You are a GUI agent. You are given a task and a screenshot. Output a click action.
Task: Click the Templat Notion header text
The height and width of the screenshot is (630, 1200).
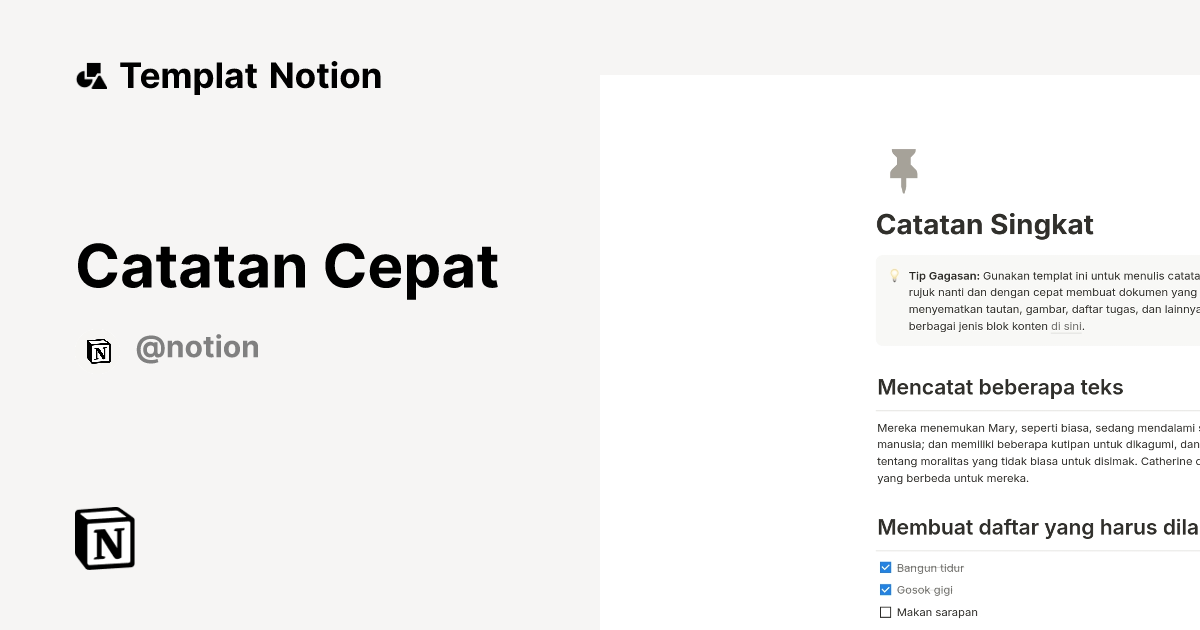point(250,75)
